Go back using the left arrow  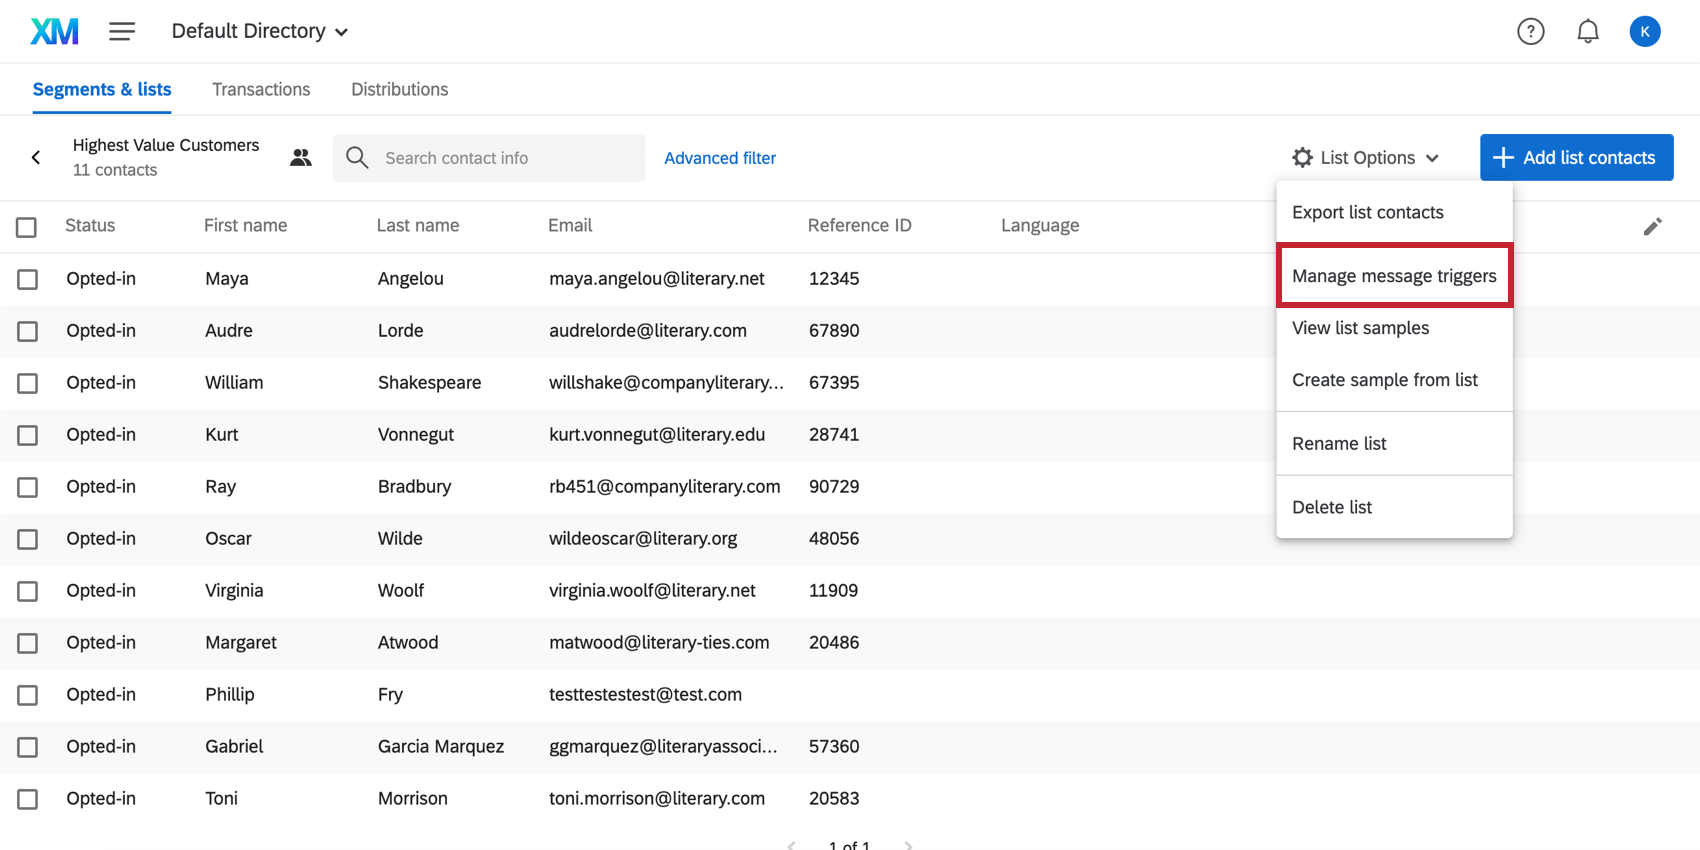coord(36,158)
